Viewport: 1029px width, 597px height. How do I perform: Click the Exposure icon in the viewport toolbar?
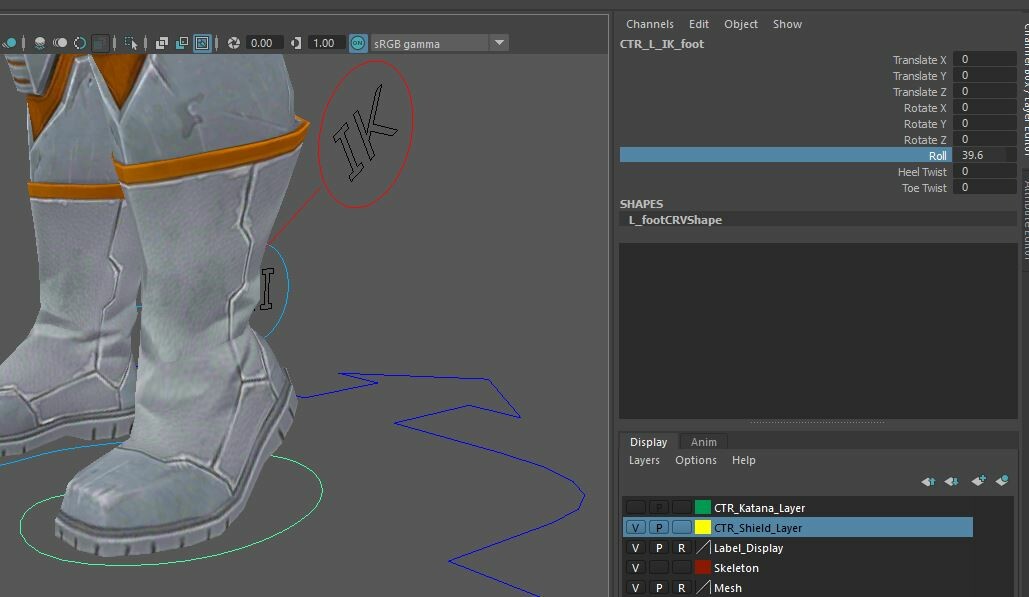pyautogui.click(x=232, y=43)
